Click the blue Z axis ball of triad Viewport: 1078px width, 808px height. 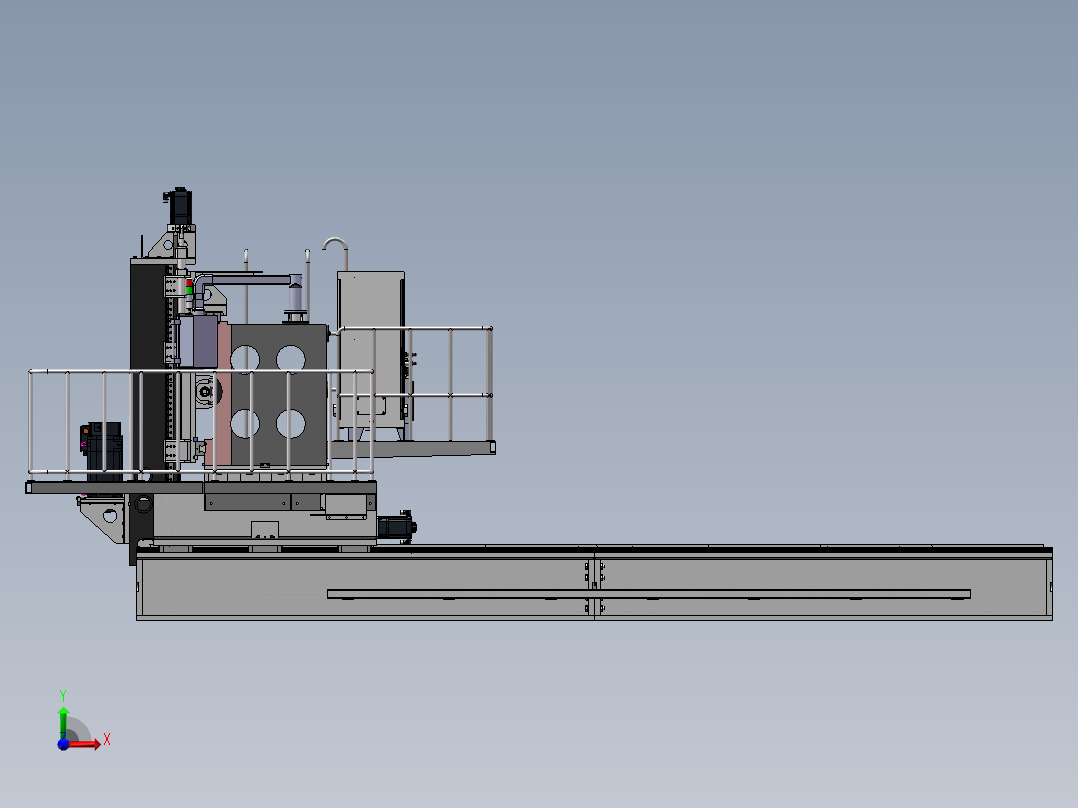63,744
